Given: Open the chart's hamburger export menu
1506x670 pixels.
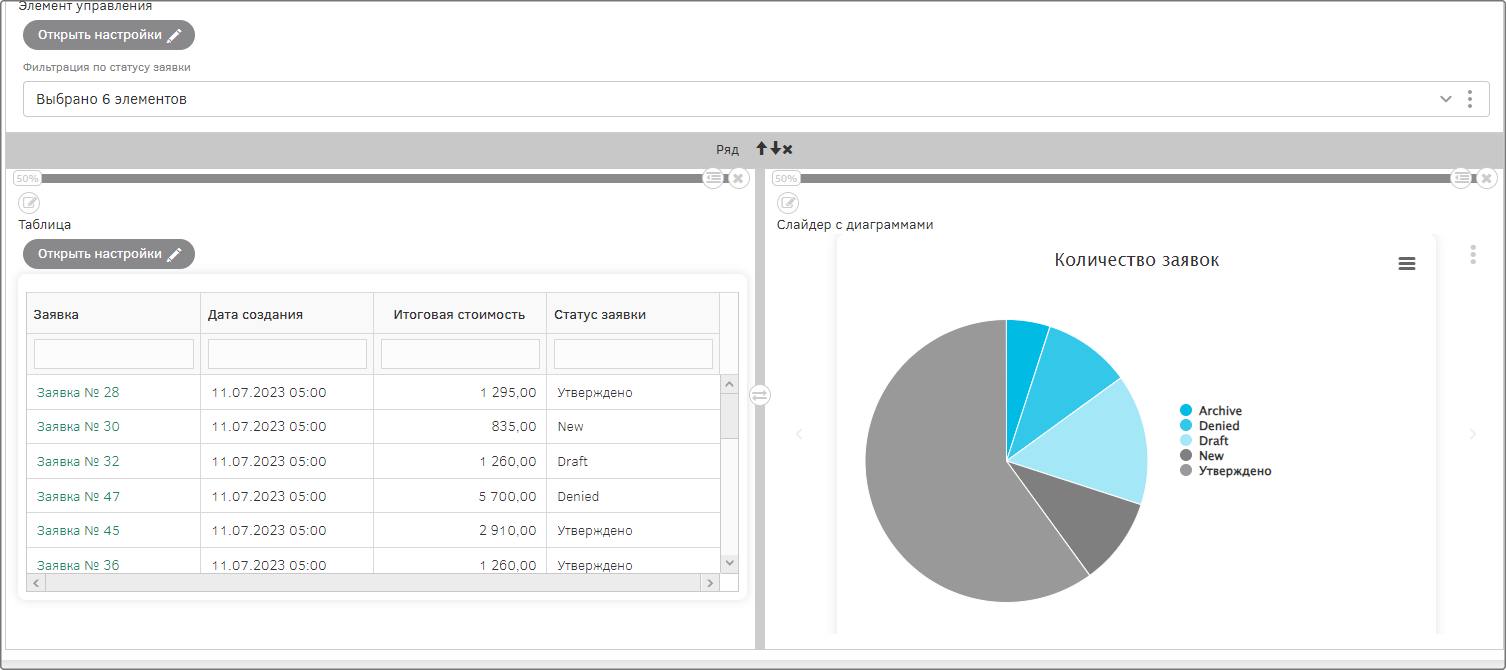Looking at the screenshot, I should point(1406,263).
